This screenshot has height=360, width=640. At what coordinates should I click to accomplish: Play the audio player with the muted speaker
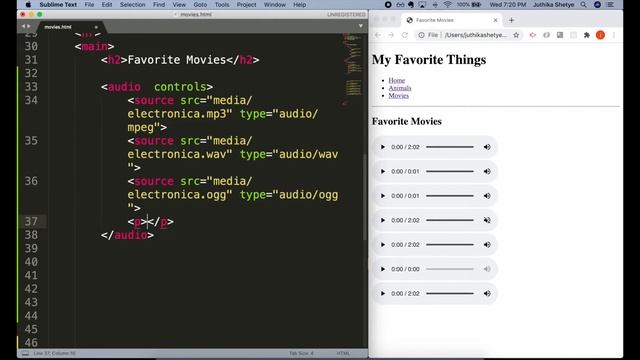pos(382,220)
